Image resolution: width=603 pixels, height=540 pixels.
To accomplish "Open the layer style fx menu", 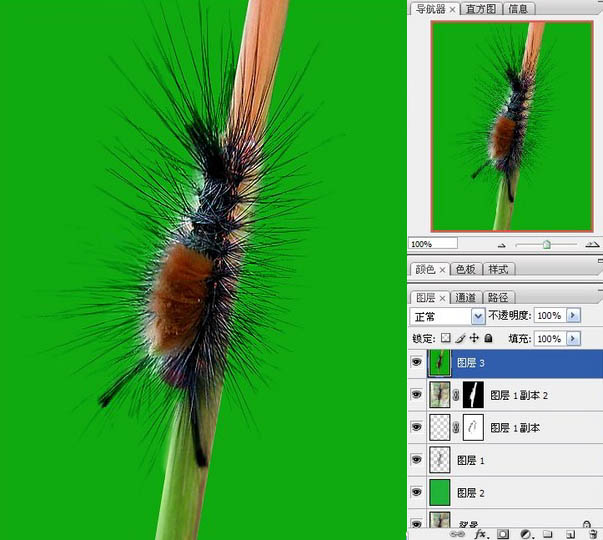I will pos(480,534).
